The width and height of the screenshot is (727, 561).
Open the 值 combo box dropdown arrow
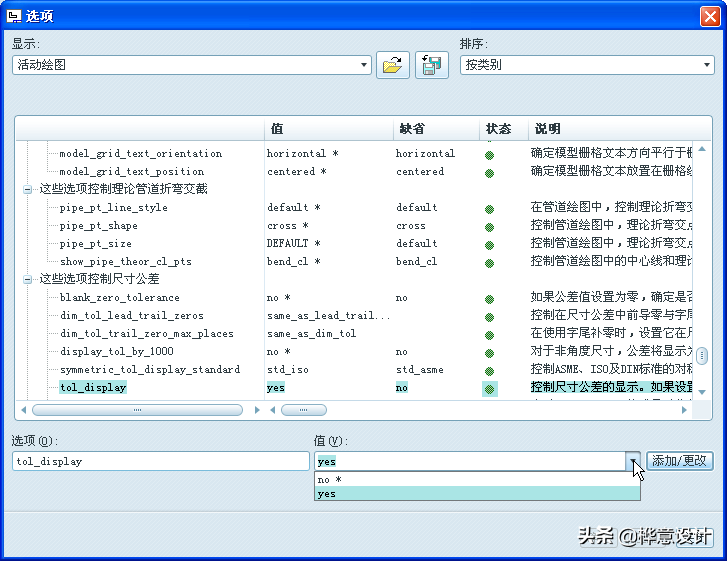[633, 461]
